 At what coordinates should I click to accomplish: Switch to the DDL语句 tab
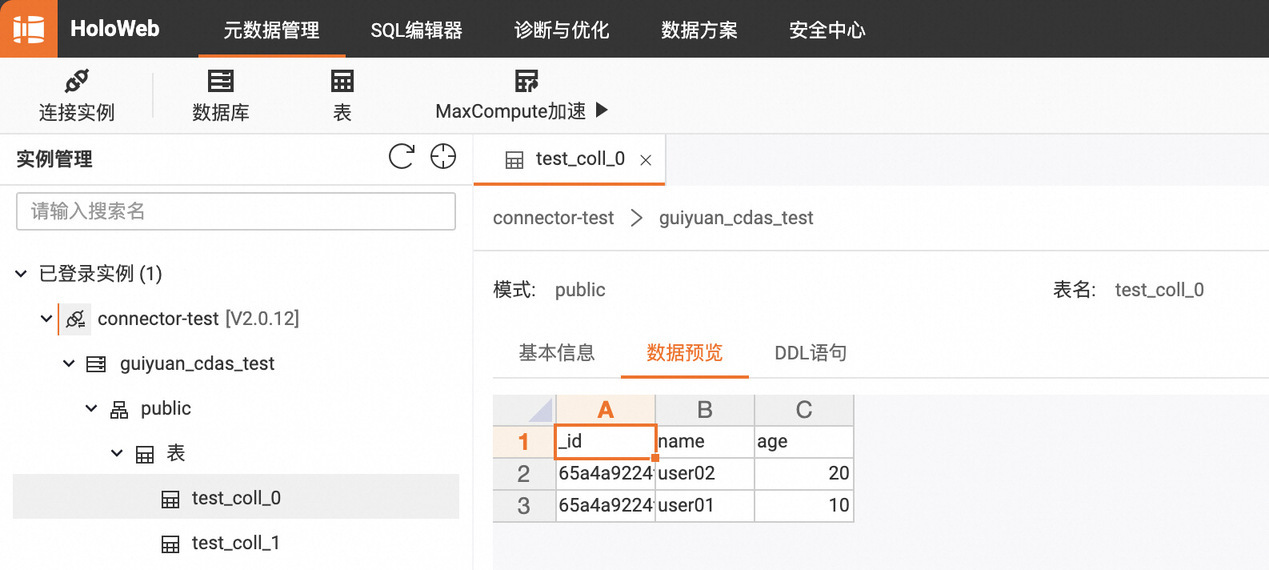811,353
